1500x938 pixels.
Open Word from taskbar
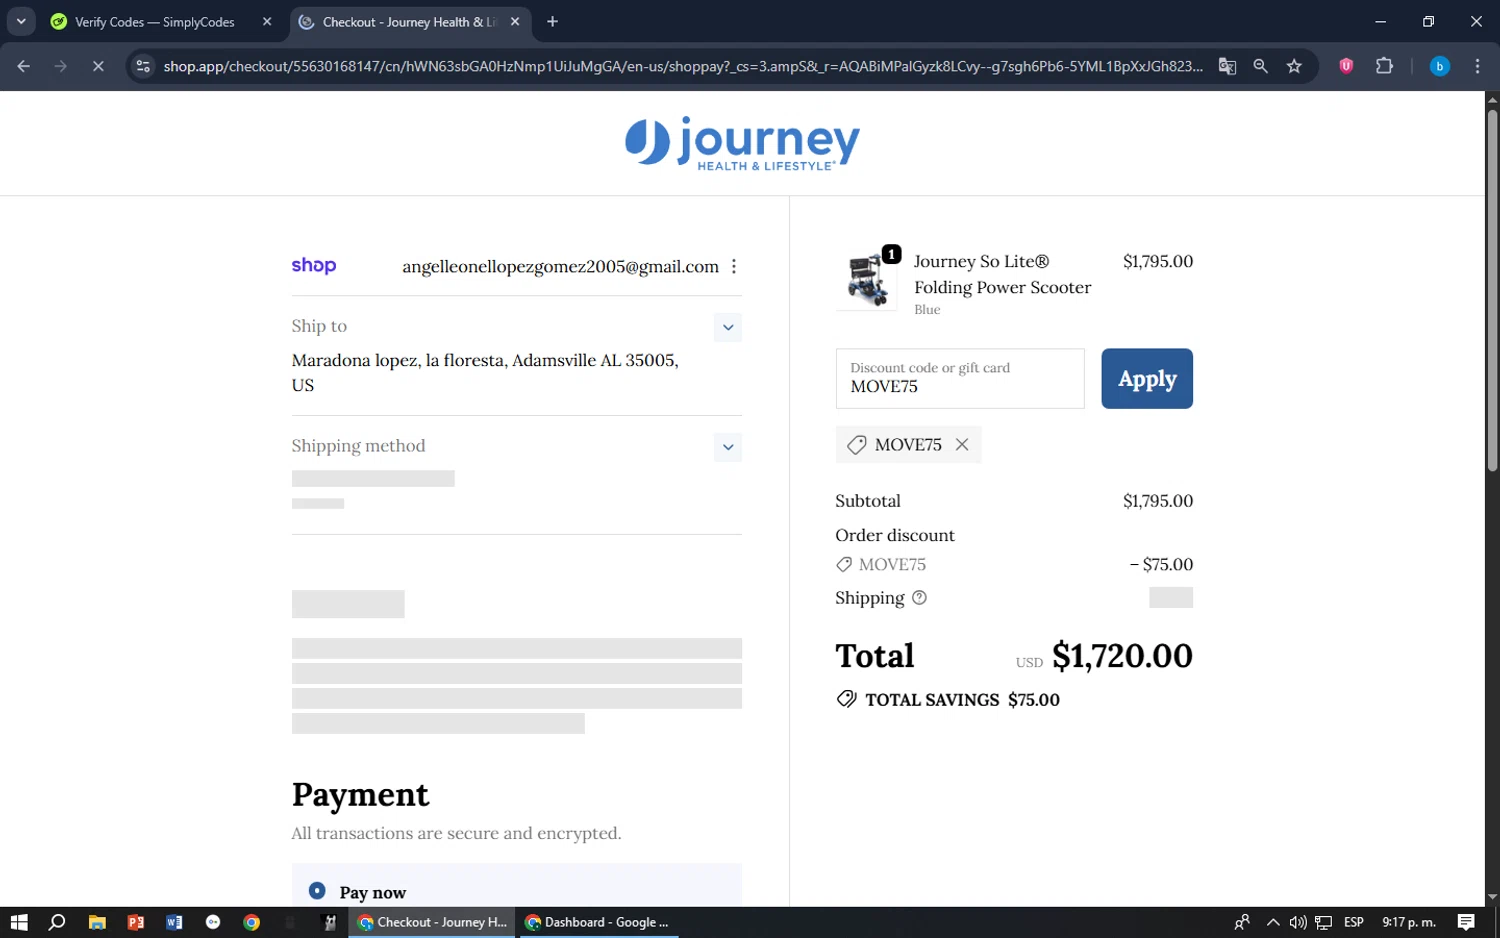click(174, 922)
